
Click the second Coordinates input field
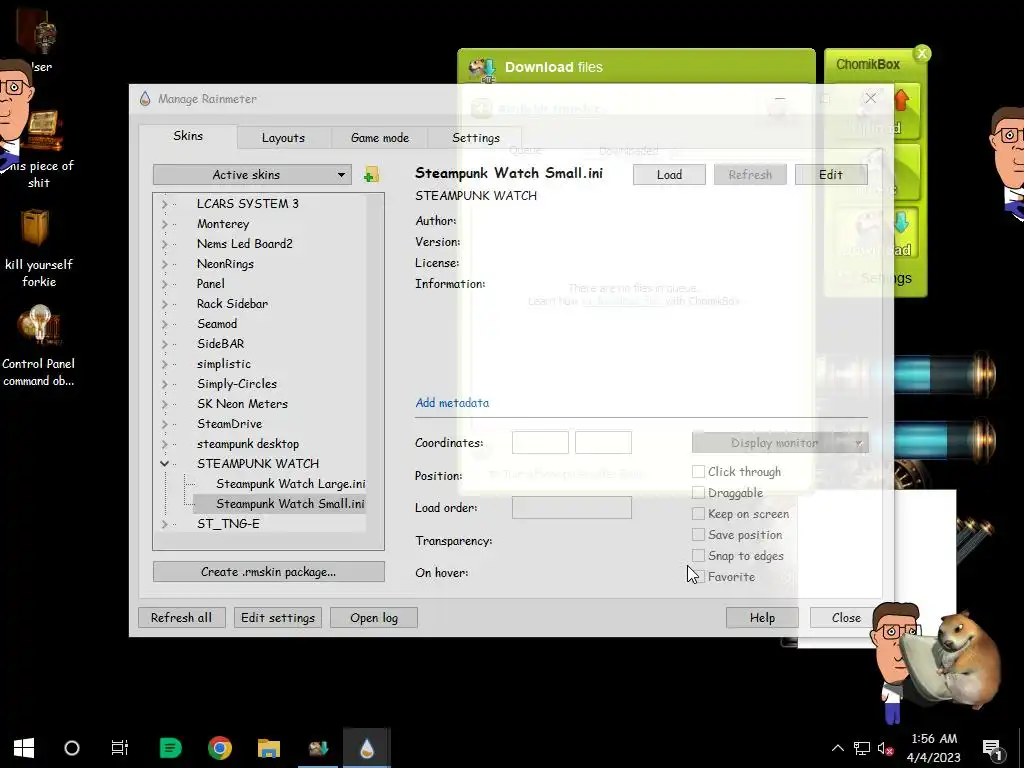(x=603, y=443)
